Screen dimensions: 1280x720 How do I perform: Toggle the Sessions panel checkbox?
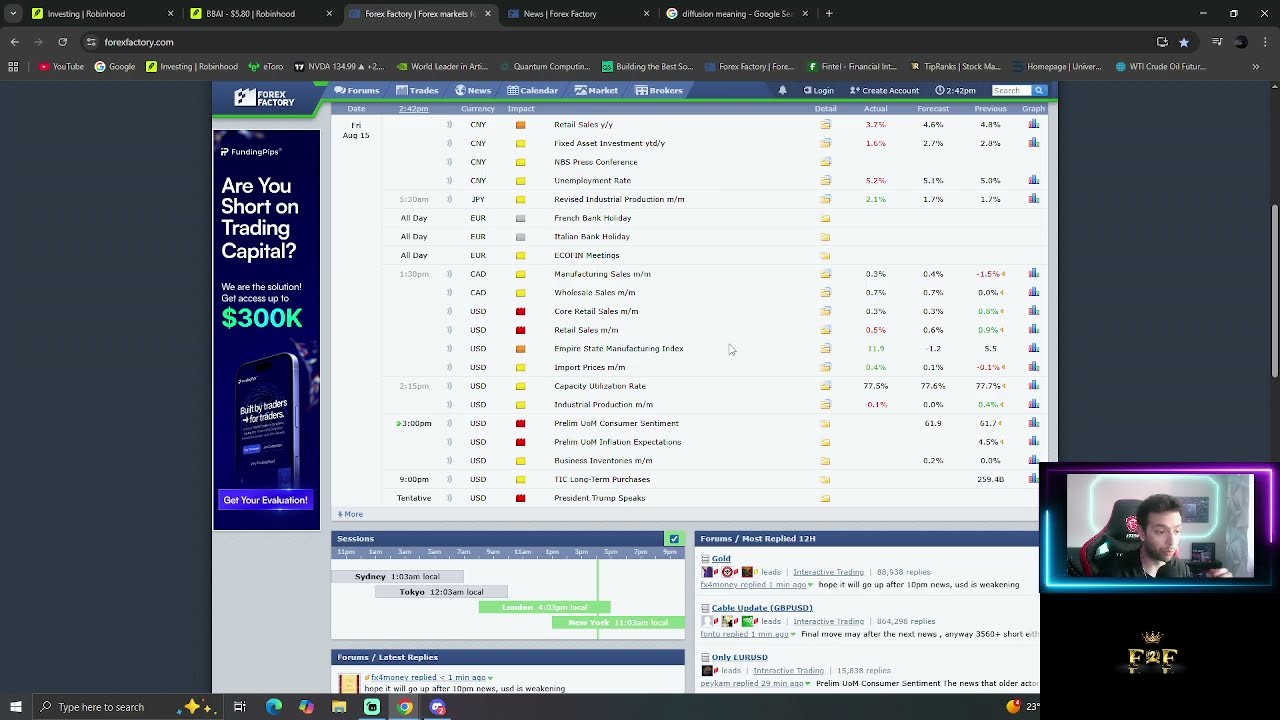pyautogui.click(x=674, y=539)
